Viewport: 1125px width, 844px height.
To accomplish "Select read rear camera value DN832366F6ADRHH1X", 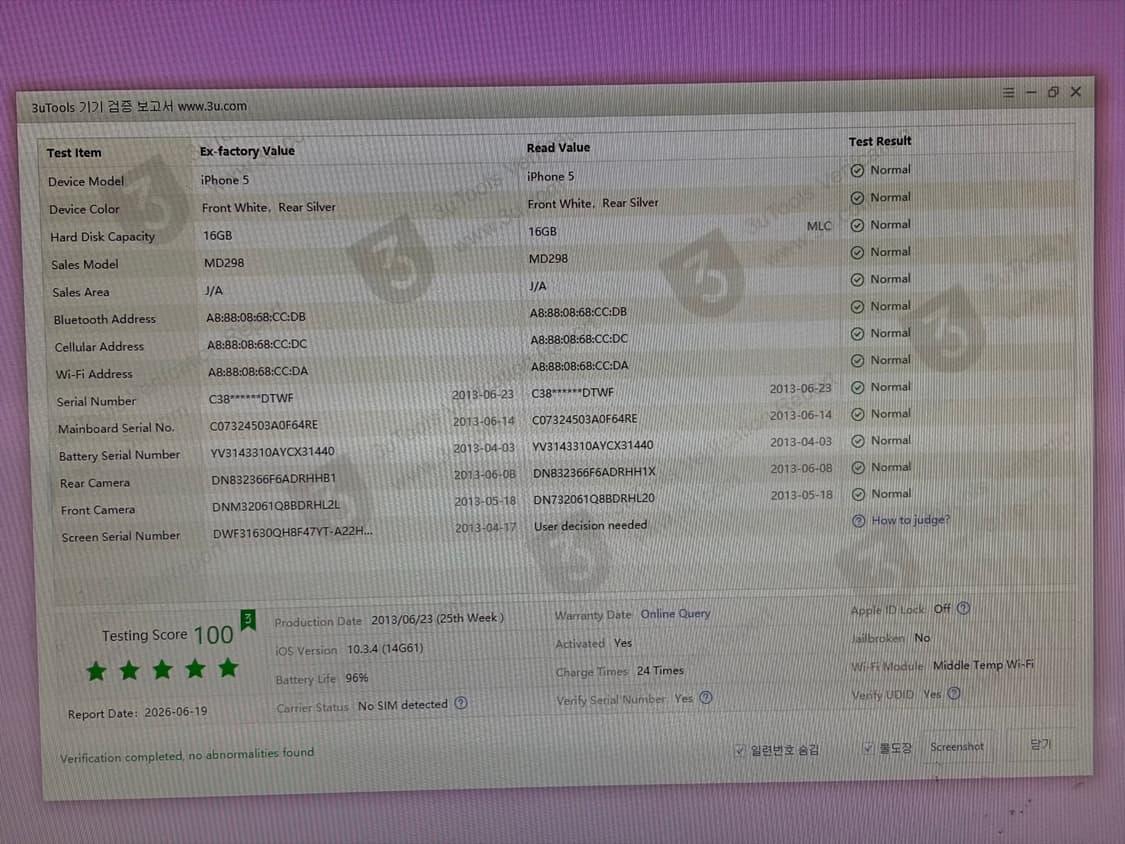I will (594, 472).
